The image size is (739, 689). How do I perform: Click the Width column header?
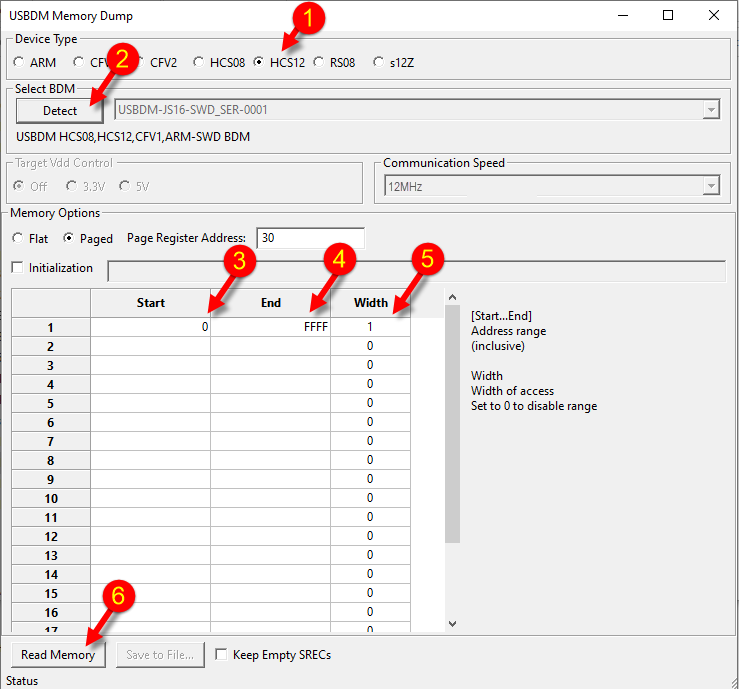(370, 303)
